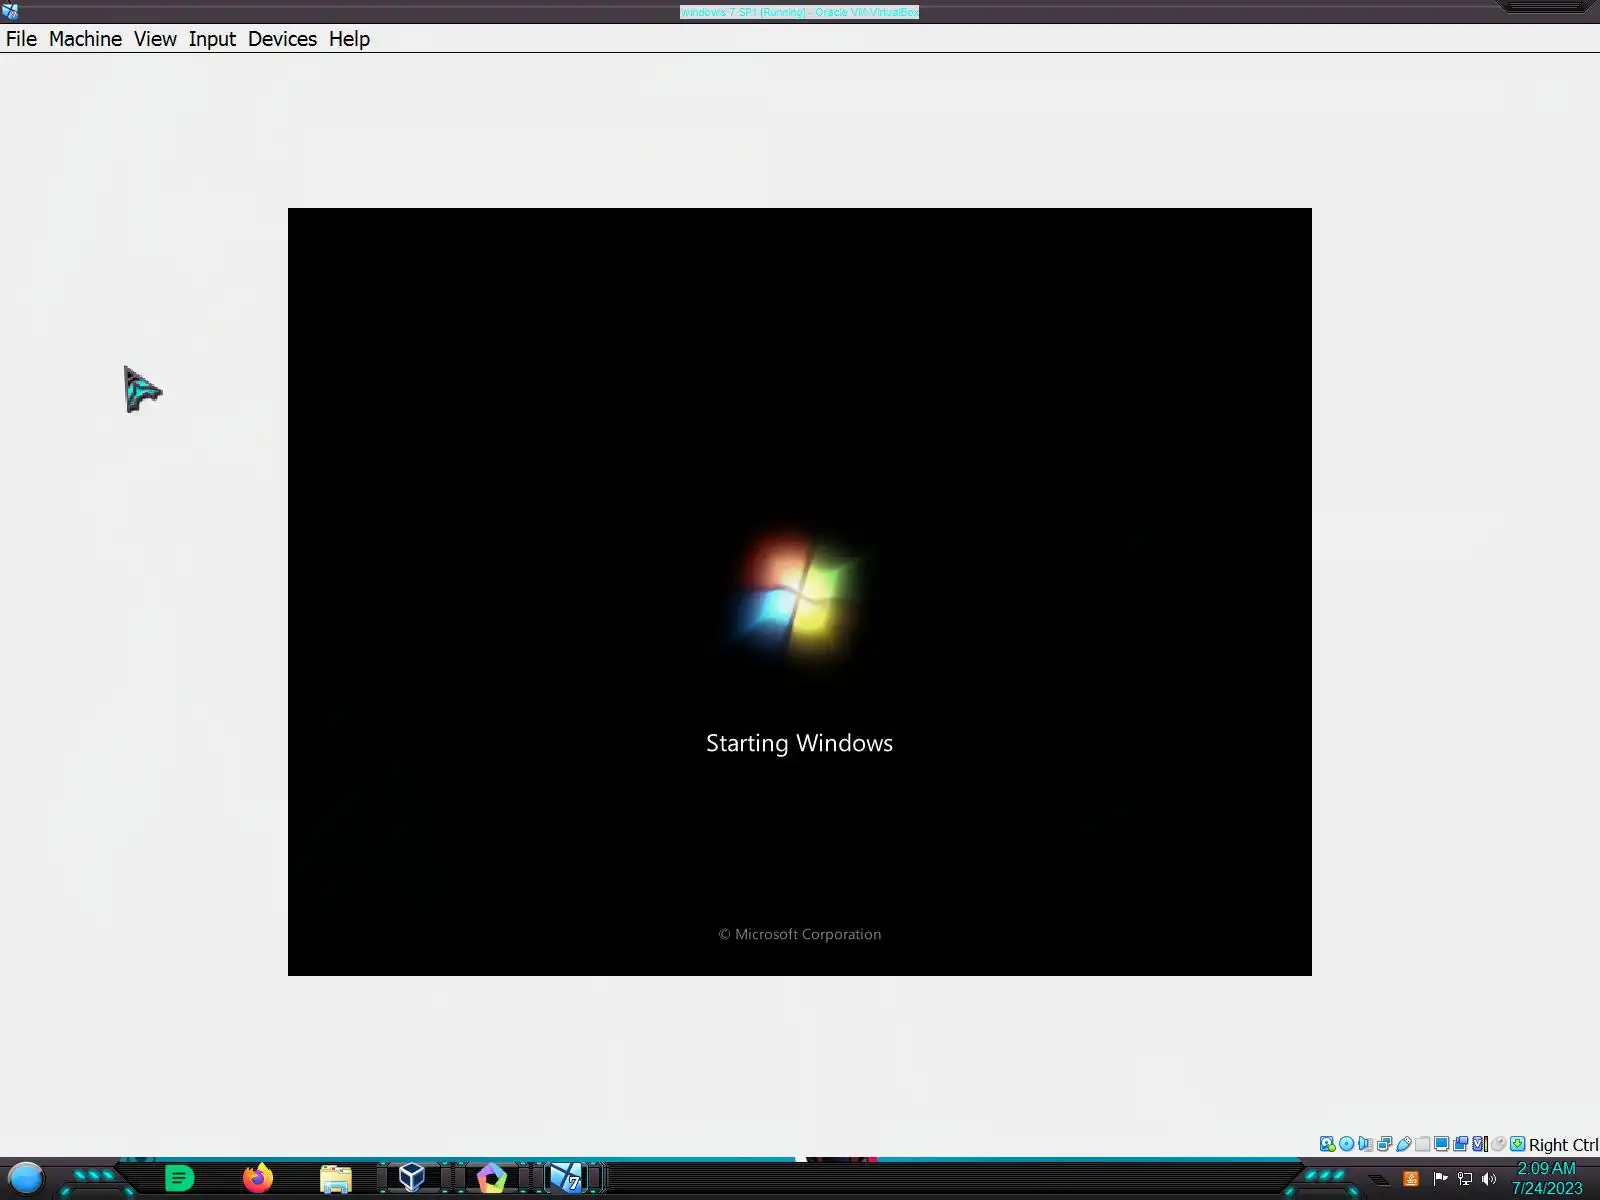The width and height of the screenshot is (1600, 1200).
Task: Click the USB devices indicator
Action: [x=1403, y=1144]
